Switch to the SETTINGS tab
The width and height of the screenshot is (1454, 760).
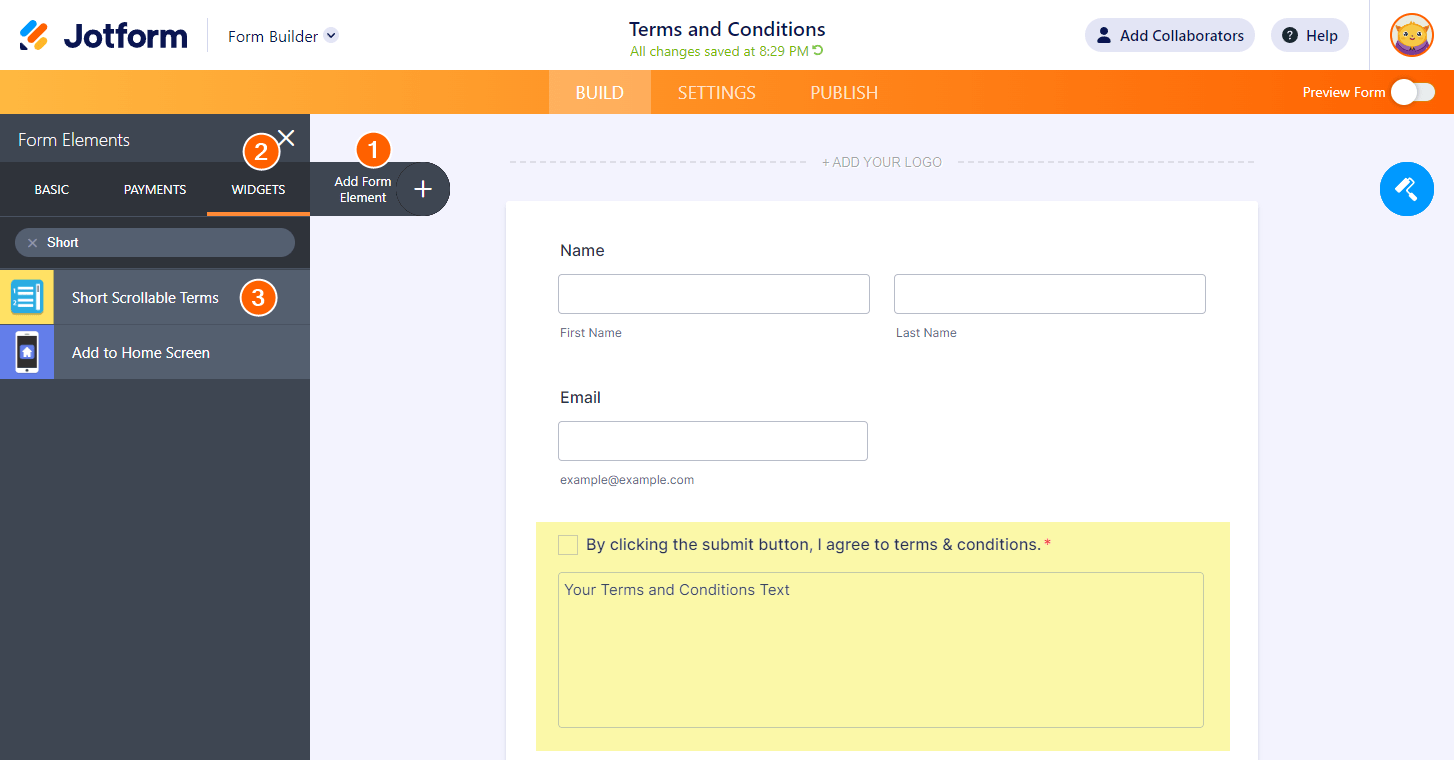[x=716, y=93]
